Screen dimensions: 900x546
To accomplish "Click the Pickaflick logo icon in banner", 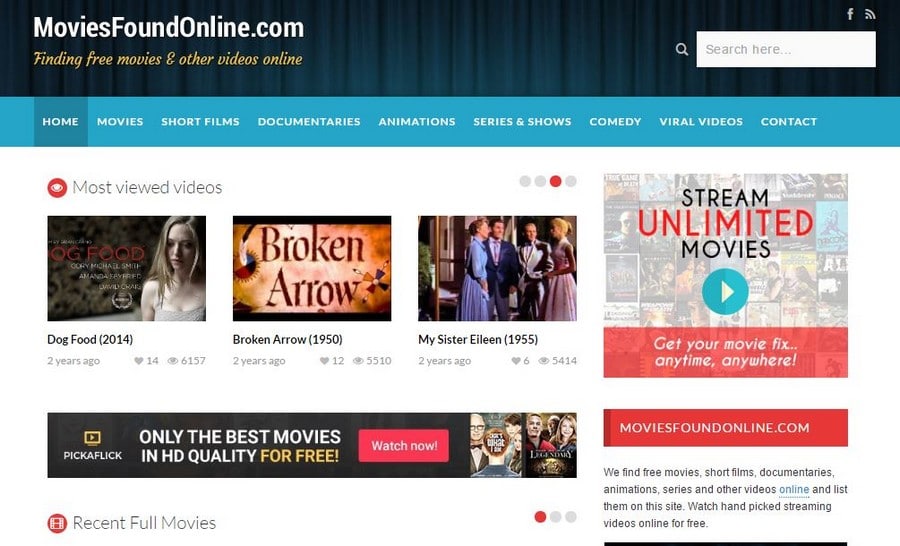I will click(92, 438).
